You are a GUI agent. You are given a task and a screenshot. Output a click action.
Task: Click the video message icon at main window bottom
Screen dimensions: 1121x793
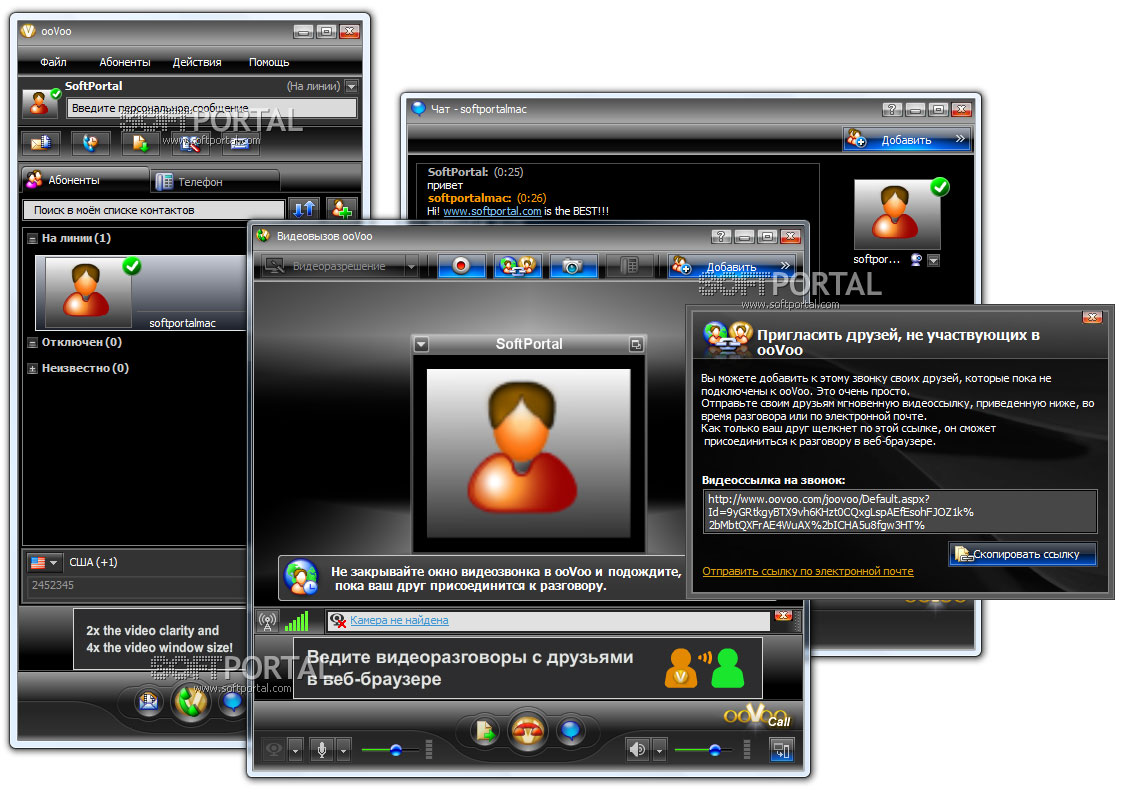(x=148, y=701)
